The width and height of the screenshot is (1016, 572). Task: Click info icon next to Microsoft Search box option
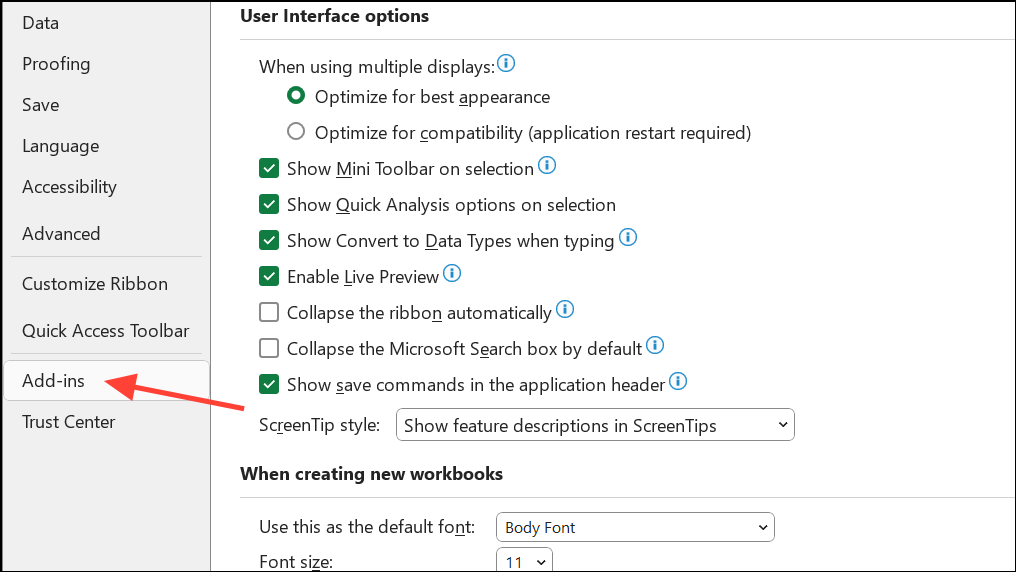point(655,345)
